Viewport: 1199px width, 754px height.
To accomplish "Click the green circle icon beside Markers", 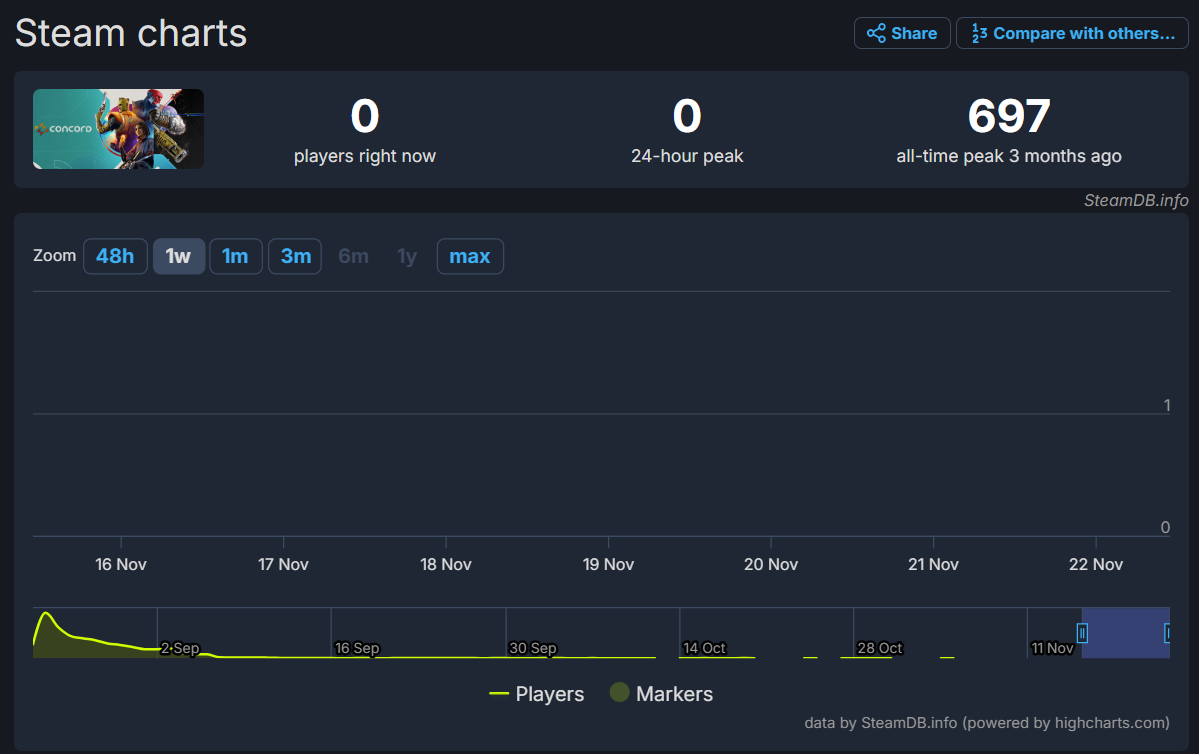I will point(619,692).
